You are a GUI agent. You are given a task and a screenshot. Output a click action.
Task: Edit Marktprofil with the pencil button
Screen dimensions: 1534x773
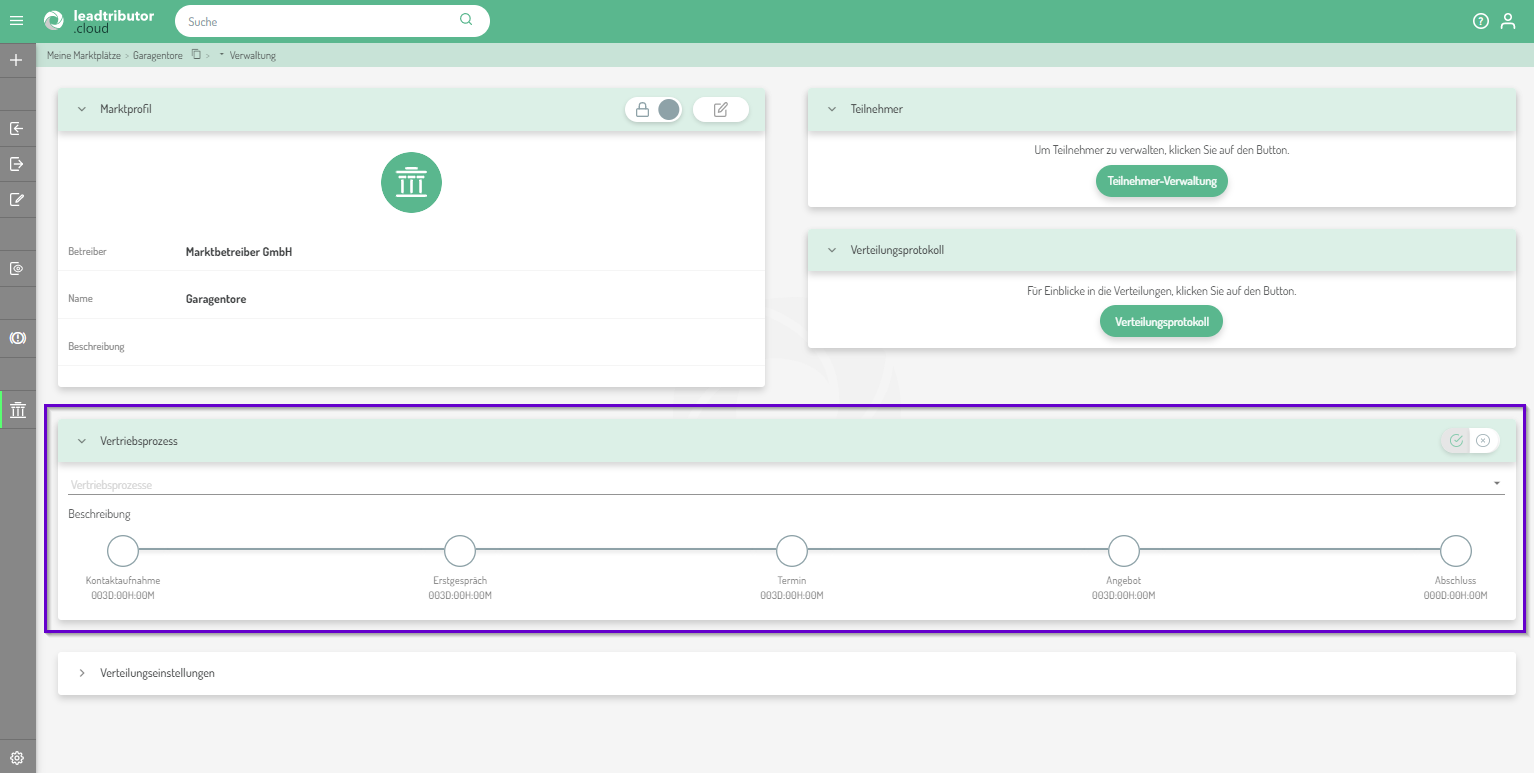coord(720,110)
